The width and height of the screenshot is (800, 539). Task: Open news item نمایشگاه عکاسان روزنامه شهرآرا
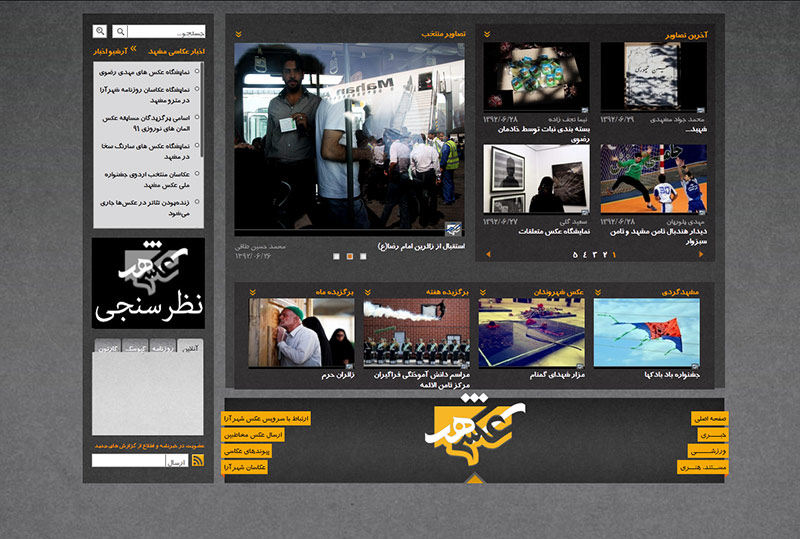(145, 95)
